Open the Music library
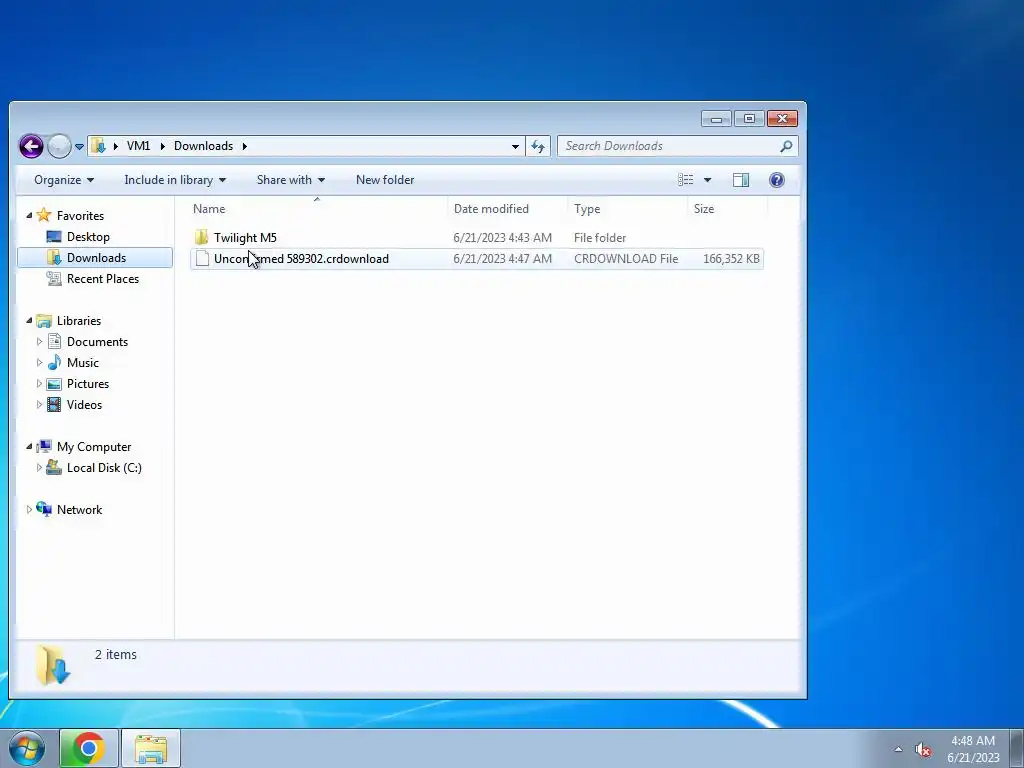 click(82, 362)
